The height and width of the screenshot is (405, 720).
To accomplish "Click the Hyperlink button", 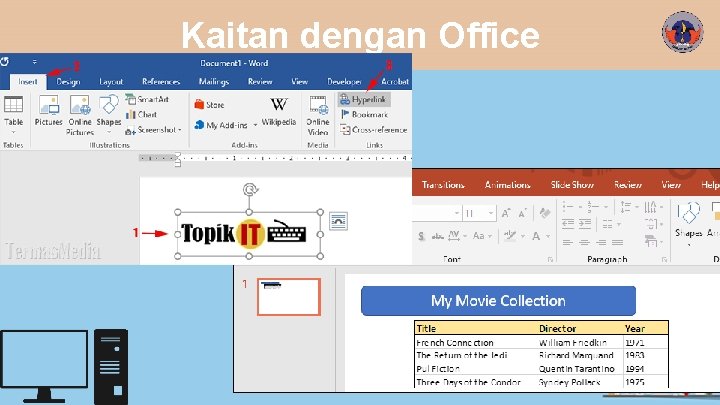I will [364, 99].
